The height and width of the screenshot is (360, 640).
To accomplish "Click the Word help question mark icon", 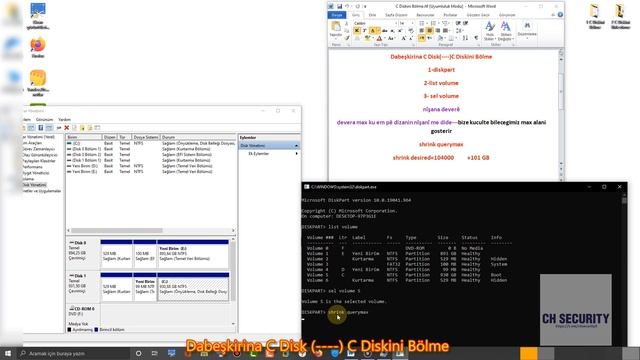I will 560,15.
